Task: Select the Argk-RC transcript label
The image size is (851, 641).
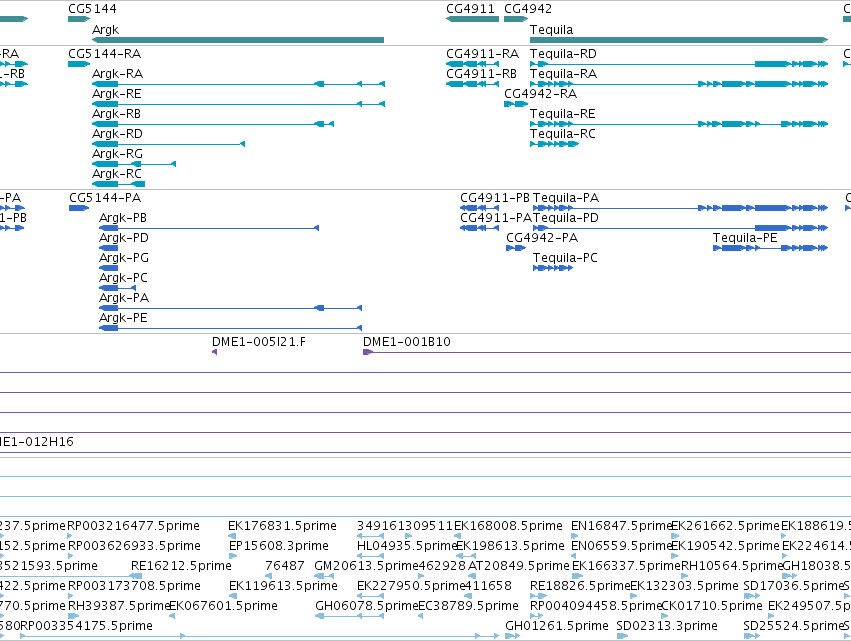Action: [x=117, y=174]
